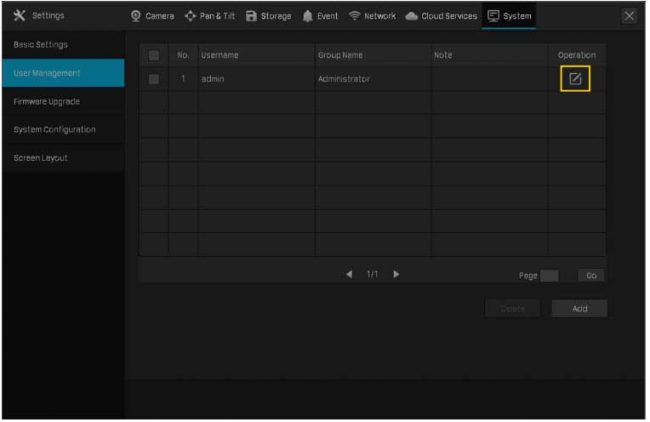650x422 pixels.
Task: Go to previous page with left arrow
Action: [x=350, y=274]
